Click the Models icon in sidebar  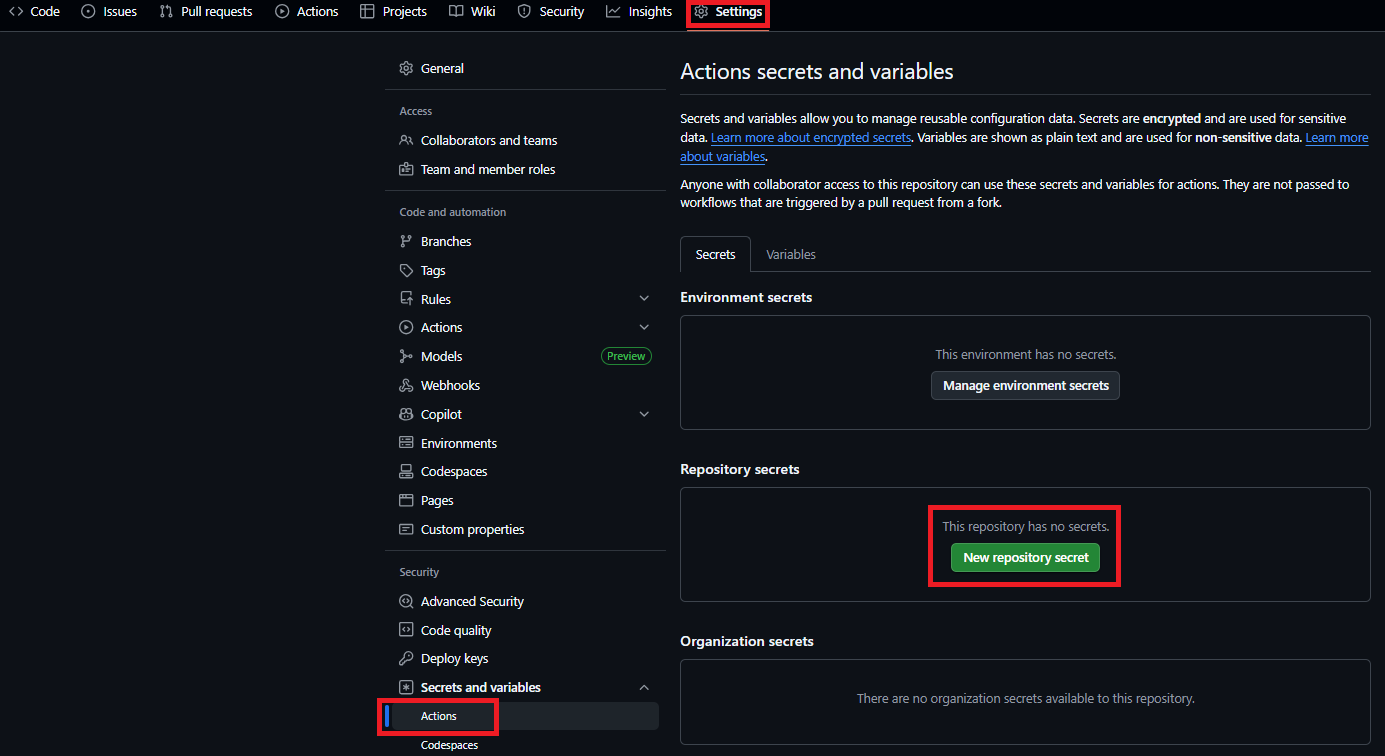(x=406, y=357)
